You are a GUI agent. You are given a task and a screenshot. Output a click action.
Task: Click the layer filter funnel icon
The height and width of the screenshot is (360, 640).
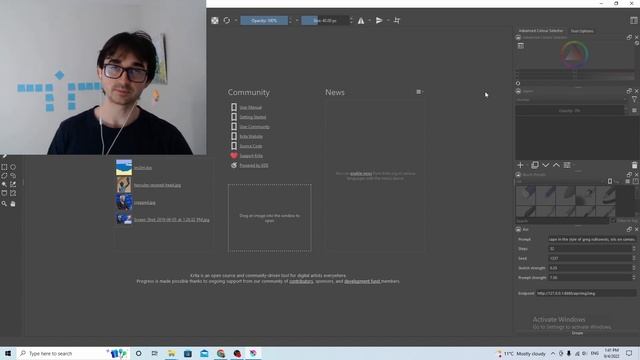tap(634, 100)
